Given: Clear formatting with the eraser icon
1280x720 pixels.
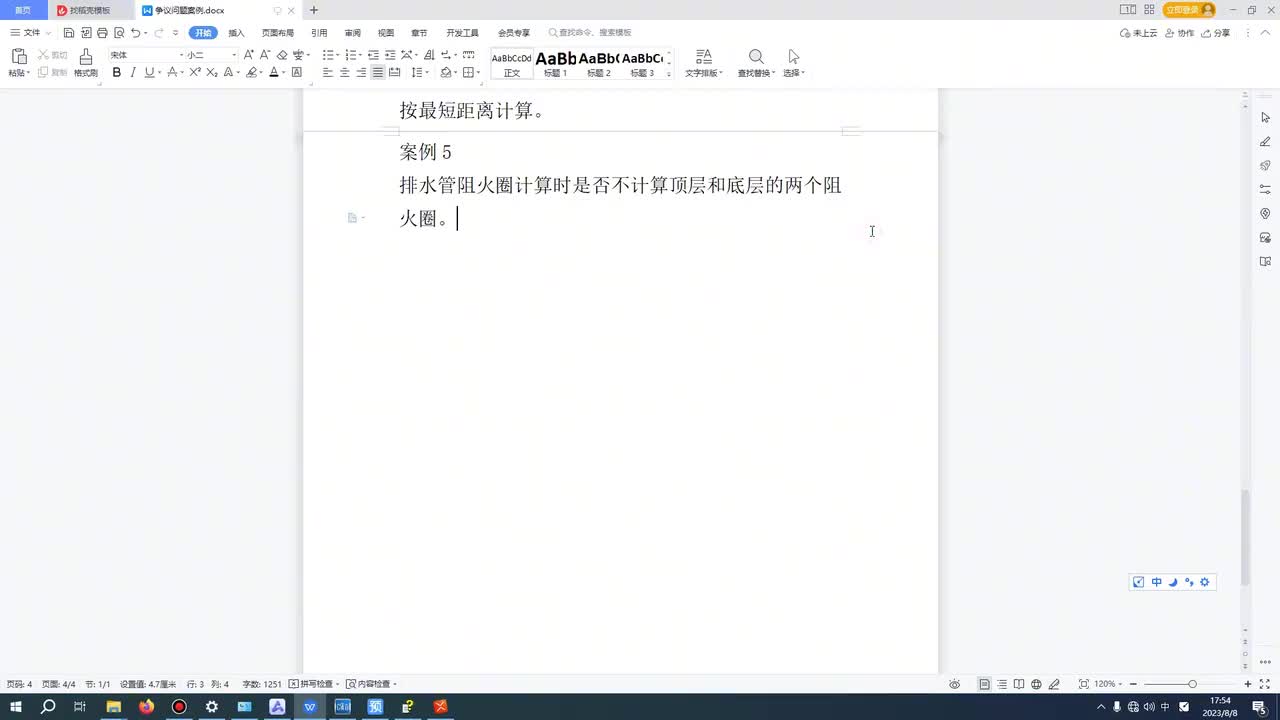Looking at the screenshot, I should [x=282, y=55].
